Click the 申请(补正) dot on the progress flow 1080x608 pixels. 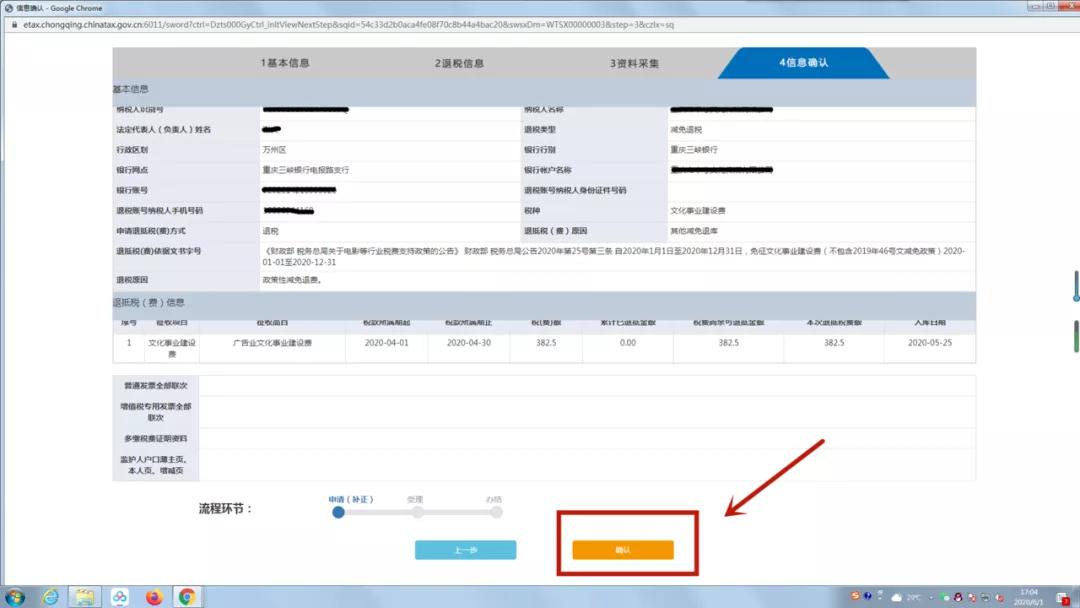click(339, 511)
